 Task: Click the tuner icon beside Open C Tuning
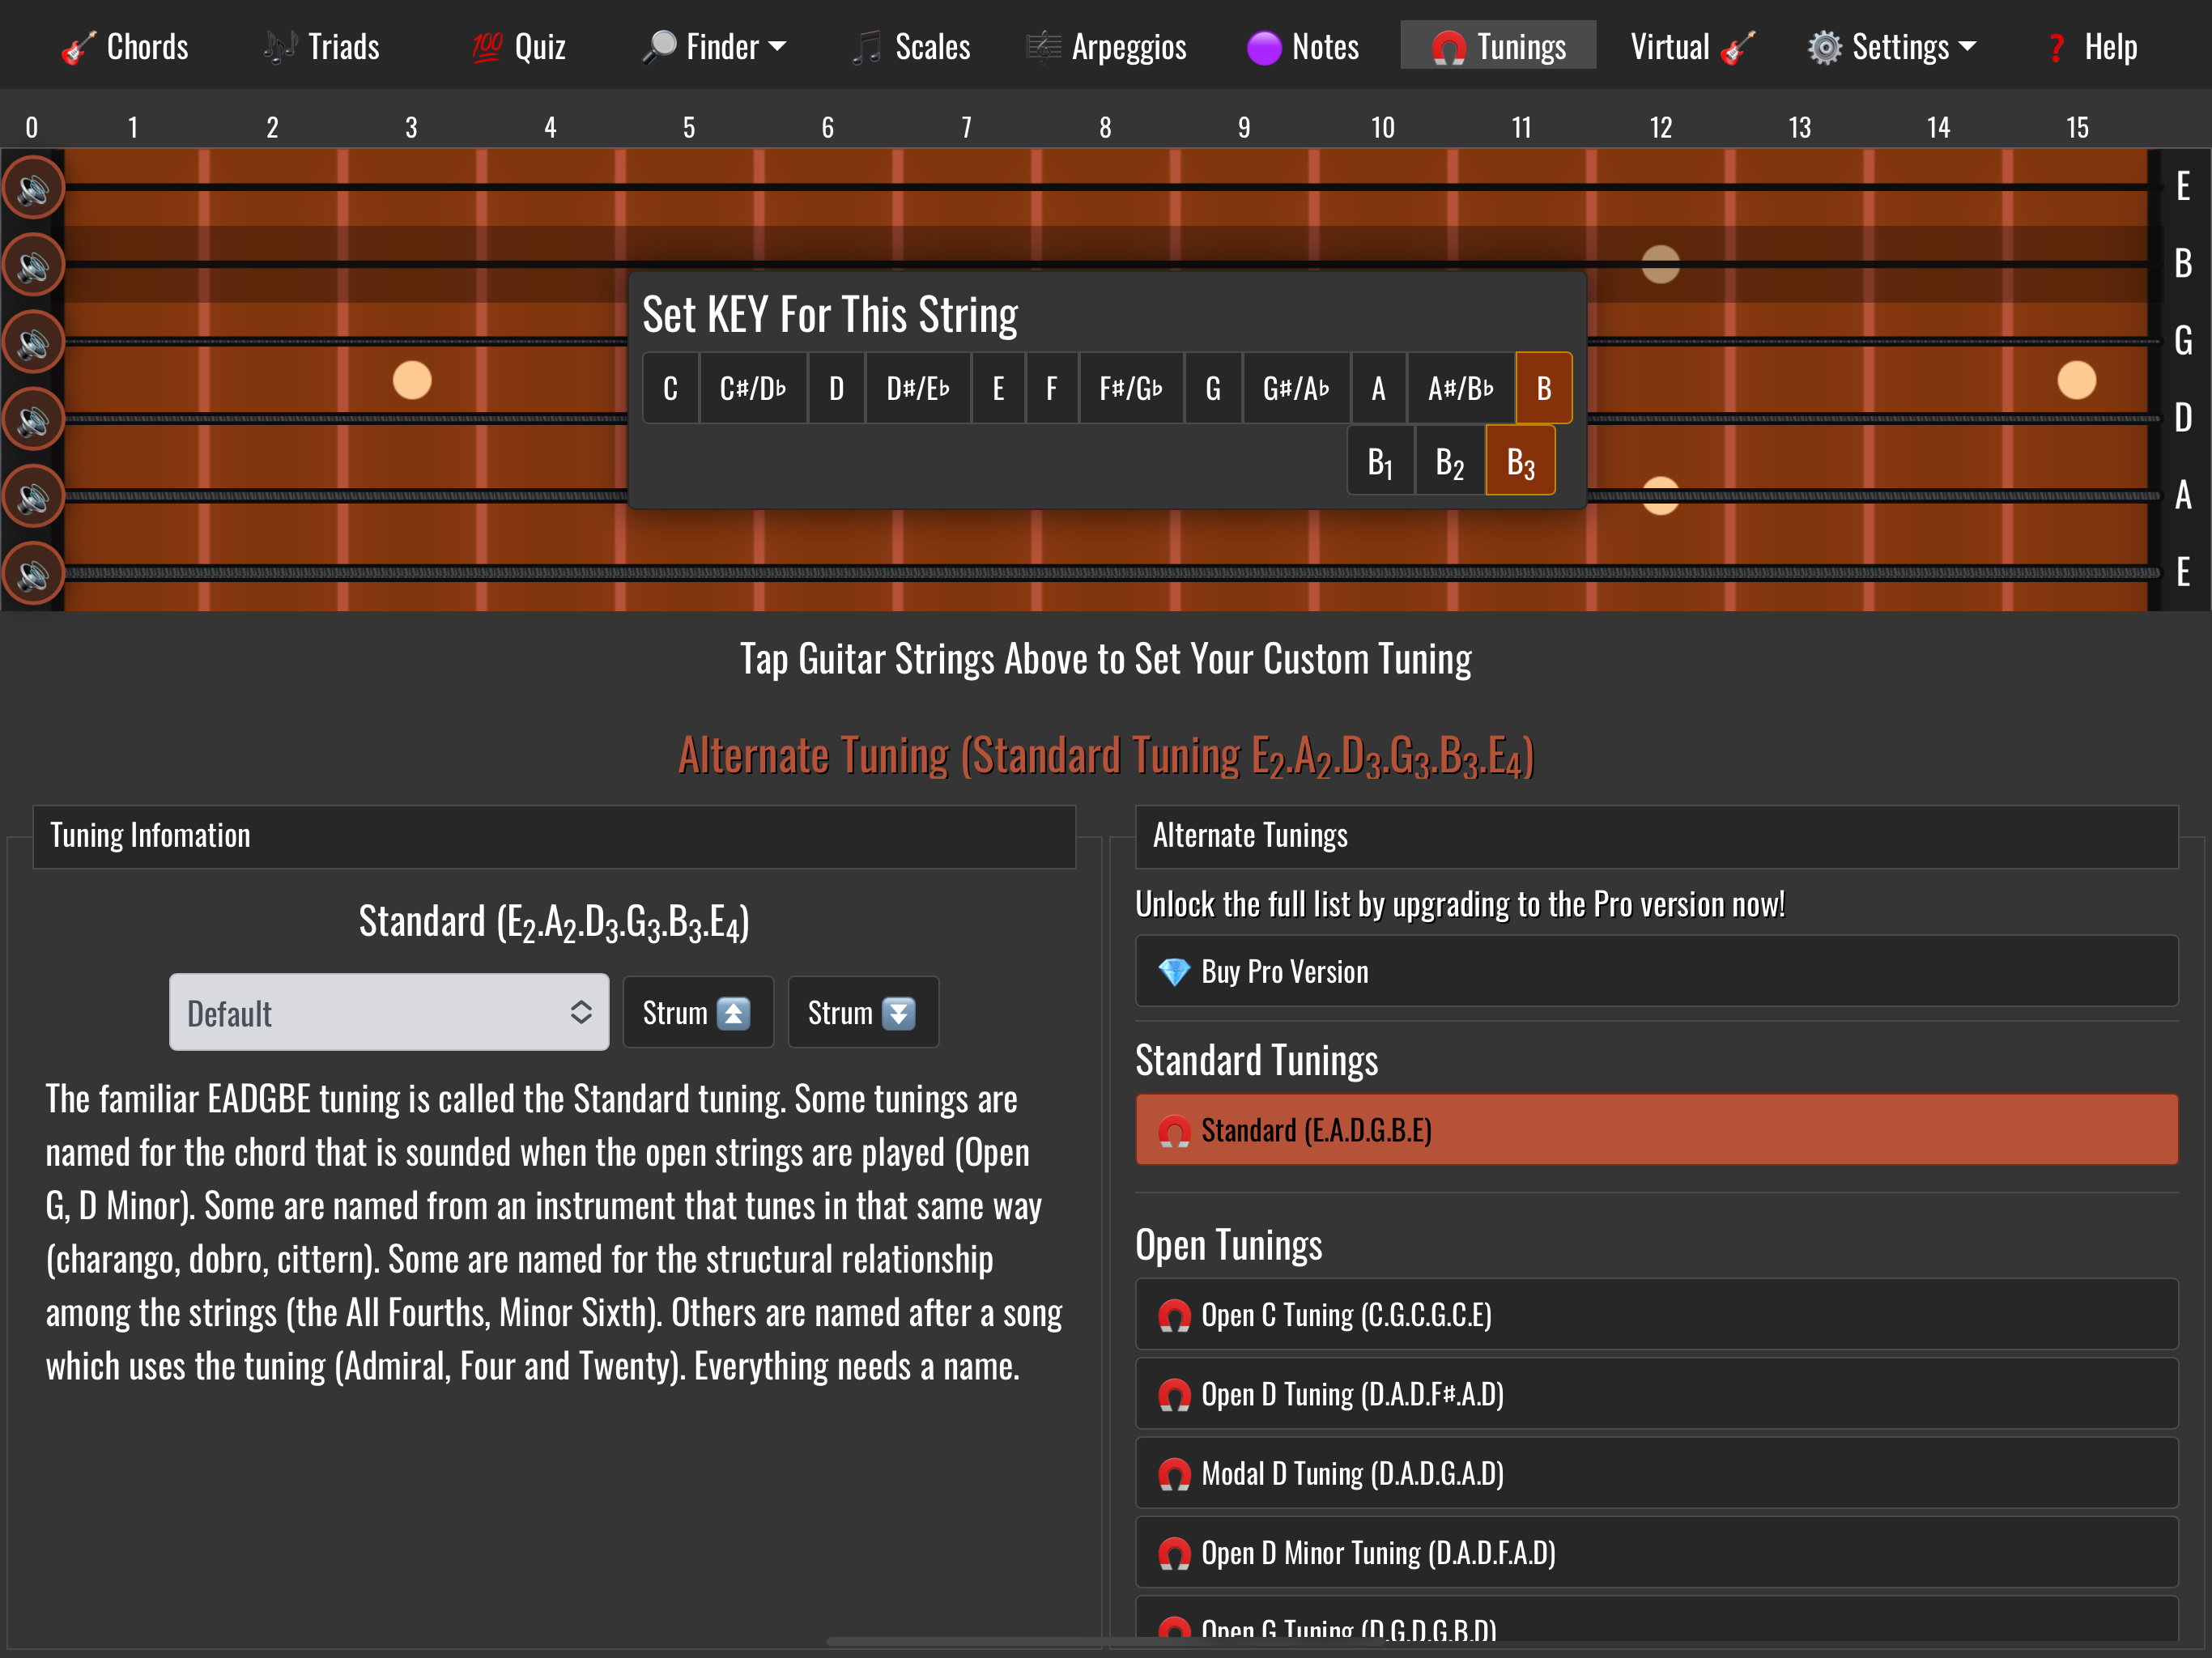(1174, 1316)
